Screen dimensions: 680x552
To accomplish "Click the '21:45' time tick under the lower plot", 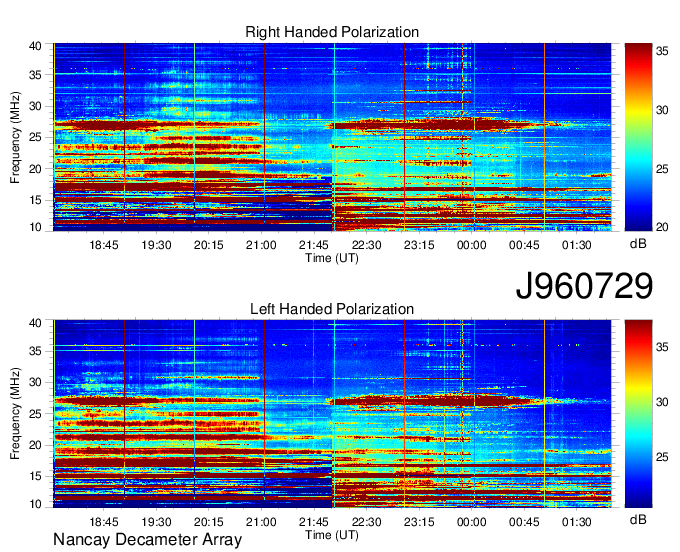I will pyautogui.click(x=314, y=522).
